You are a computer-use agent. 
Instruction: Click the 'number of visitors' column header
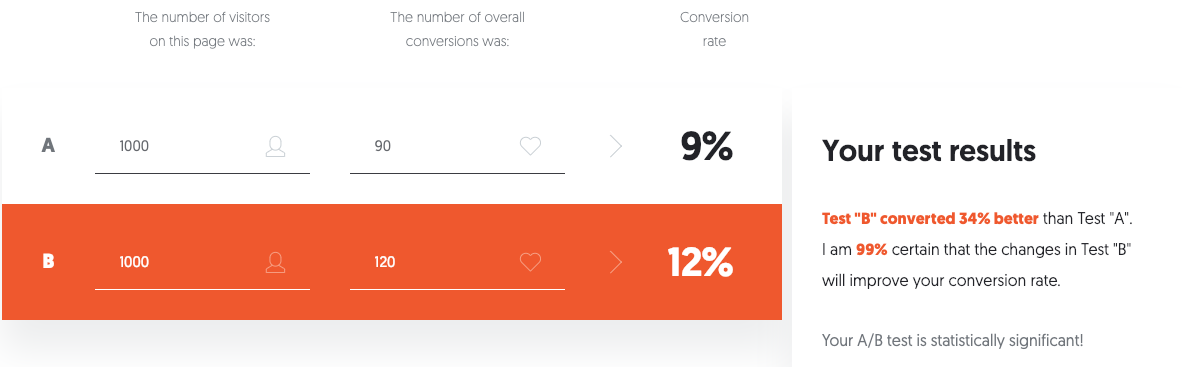[202, 29]
